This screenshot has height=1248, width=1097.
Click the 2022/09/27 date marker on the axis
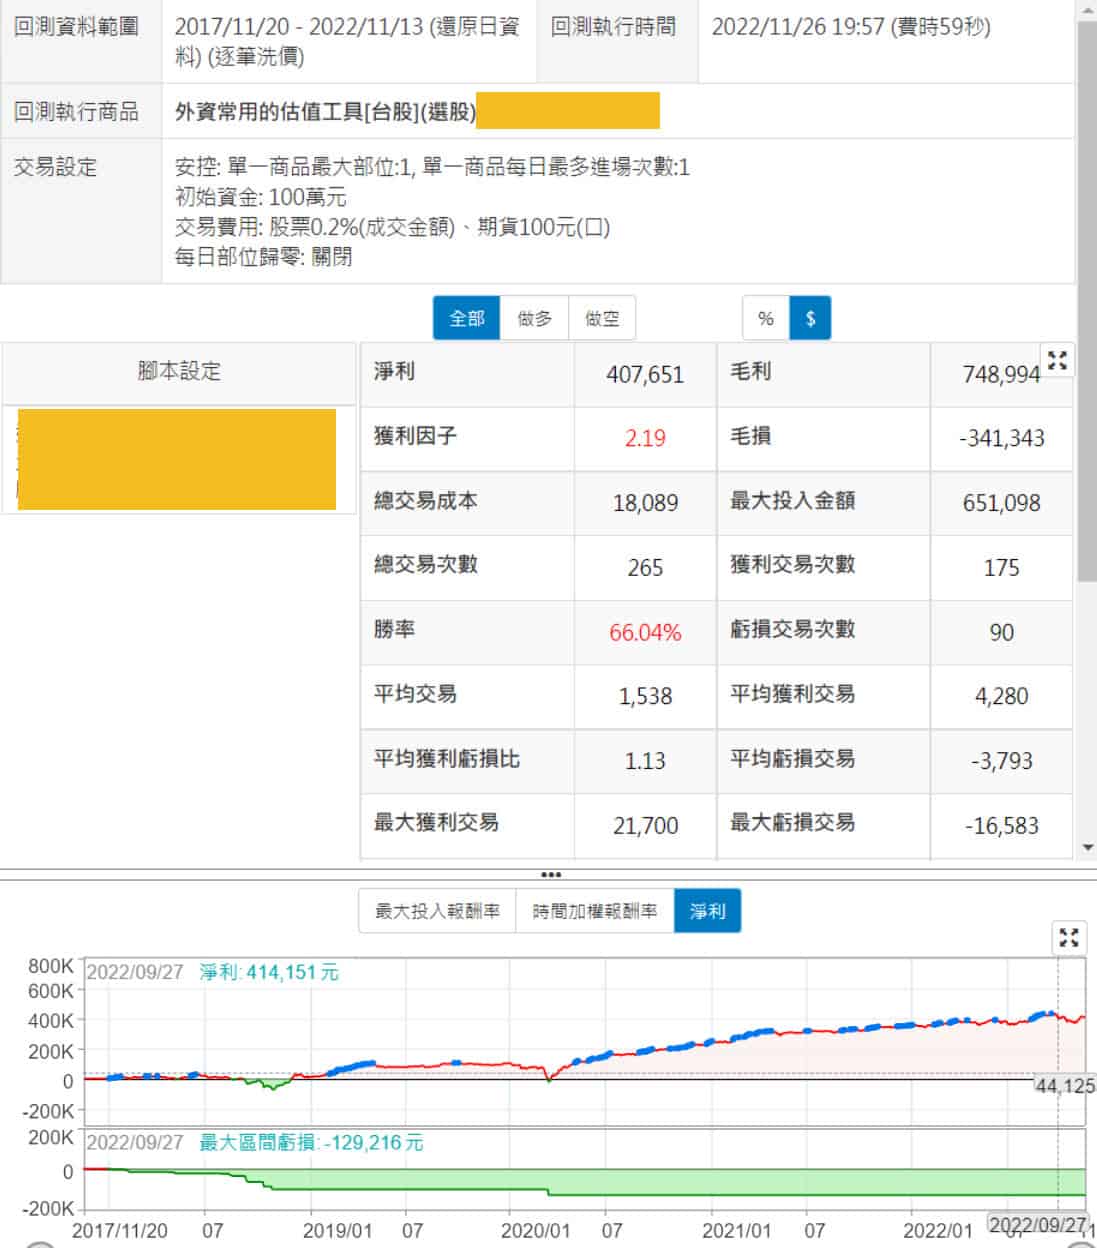click(x=1037, y=1225)
